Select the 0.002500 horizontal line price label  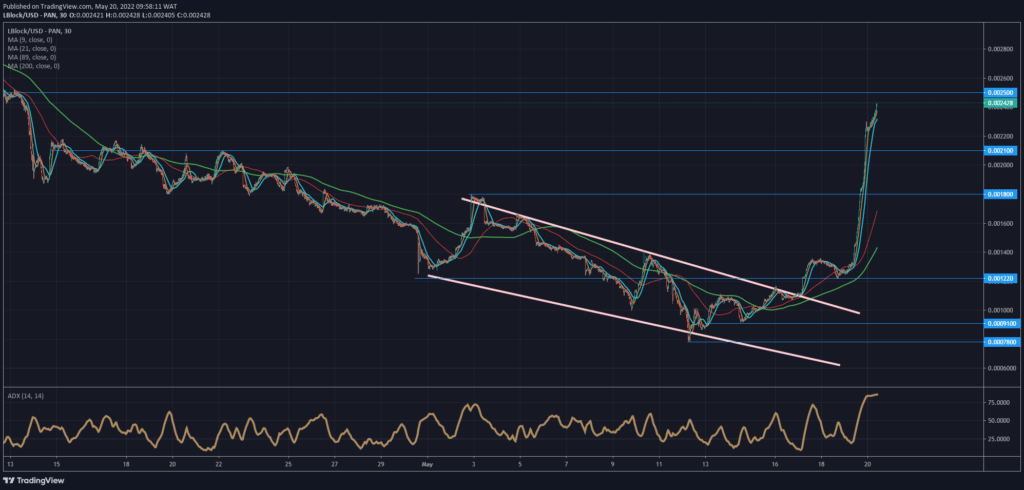[1000, 93]
